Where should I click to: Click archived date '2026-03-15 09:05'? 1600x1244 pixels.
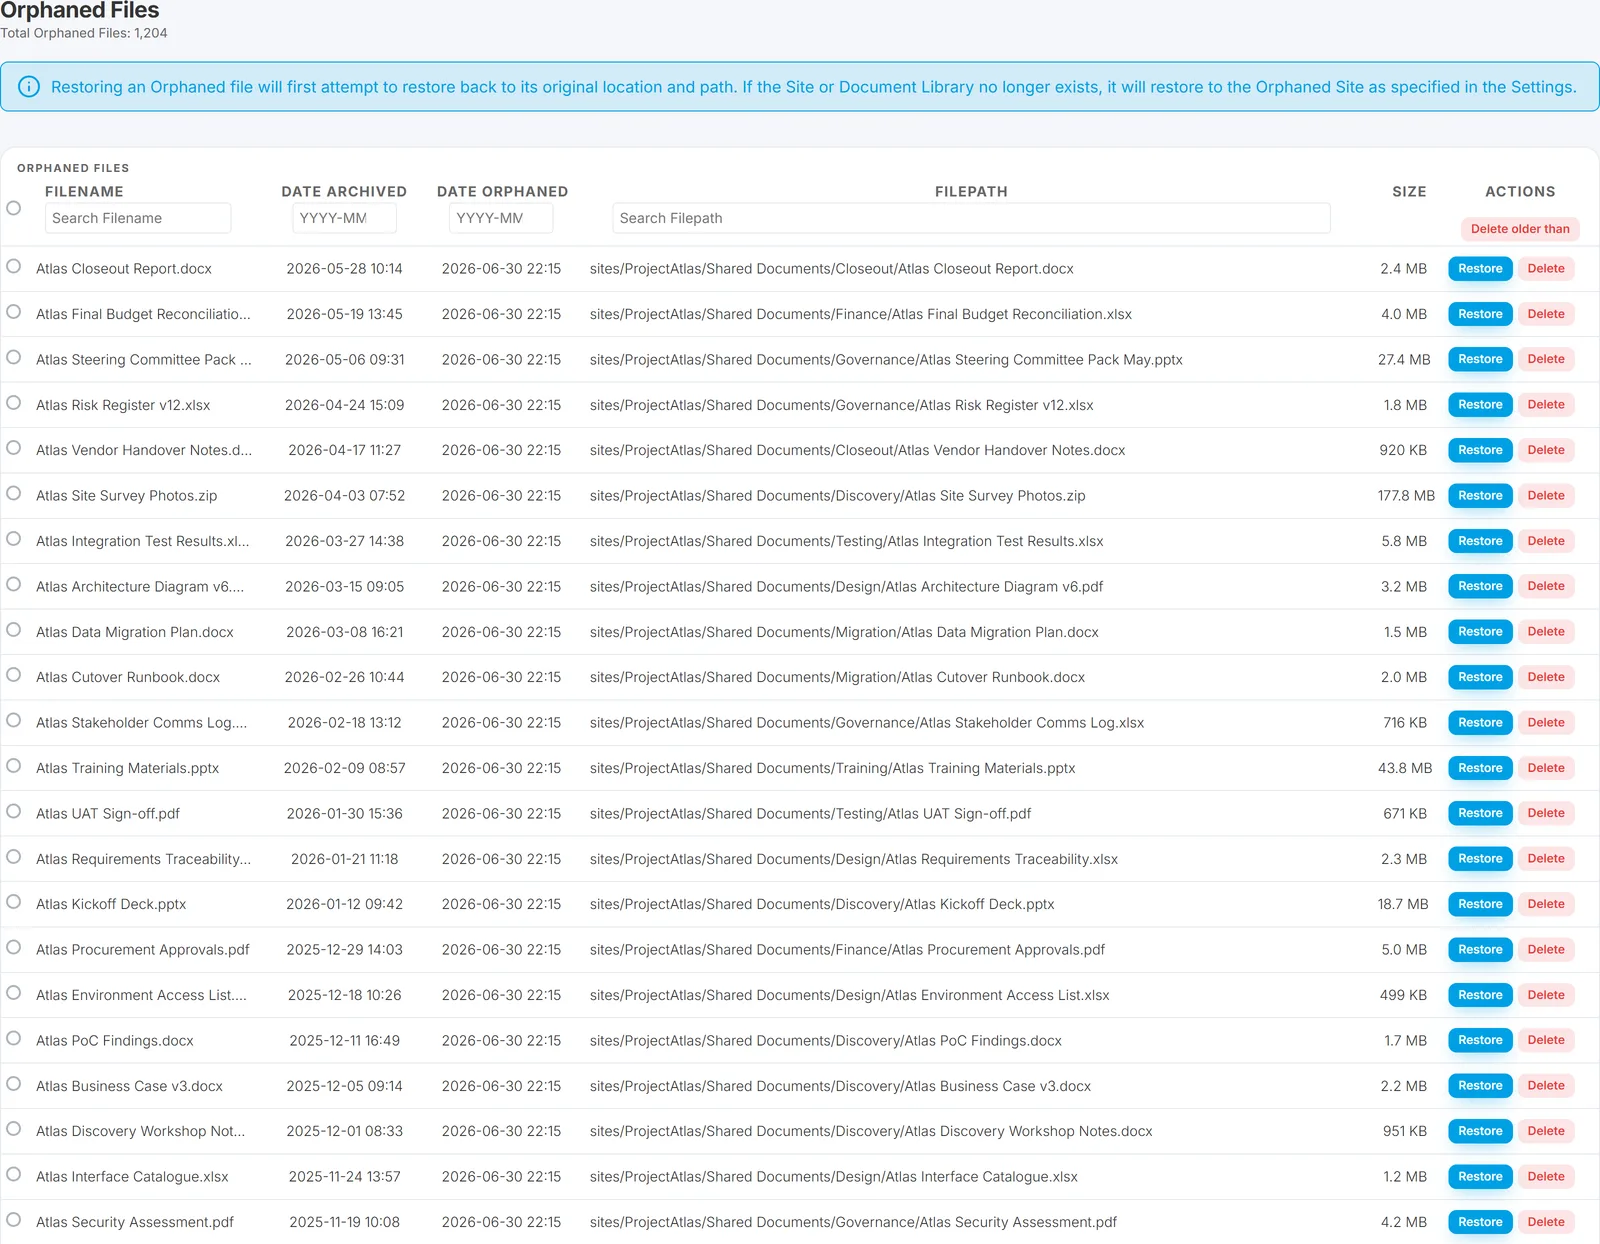click(345, 587)
